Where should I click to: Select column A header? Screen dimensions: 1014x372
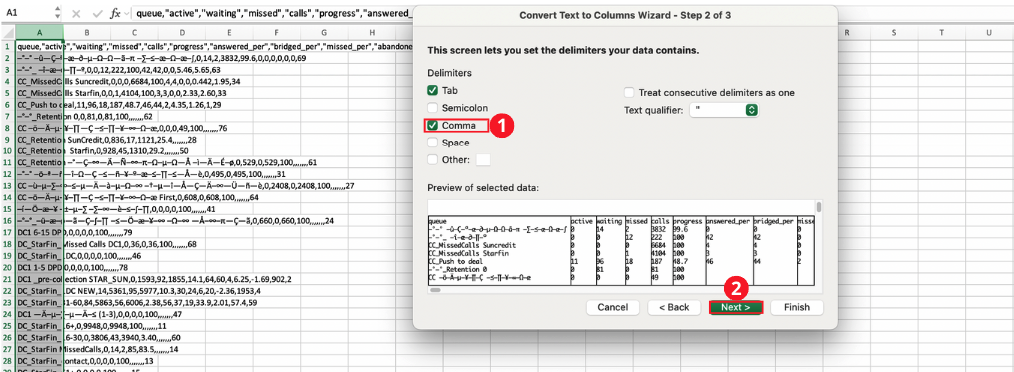coord(39,33)
